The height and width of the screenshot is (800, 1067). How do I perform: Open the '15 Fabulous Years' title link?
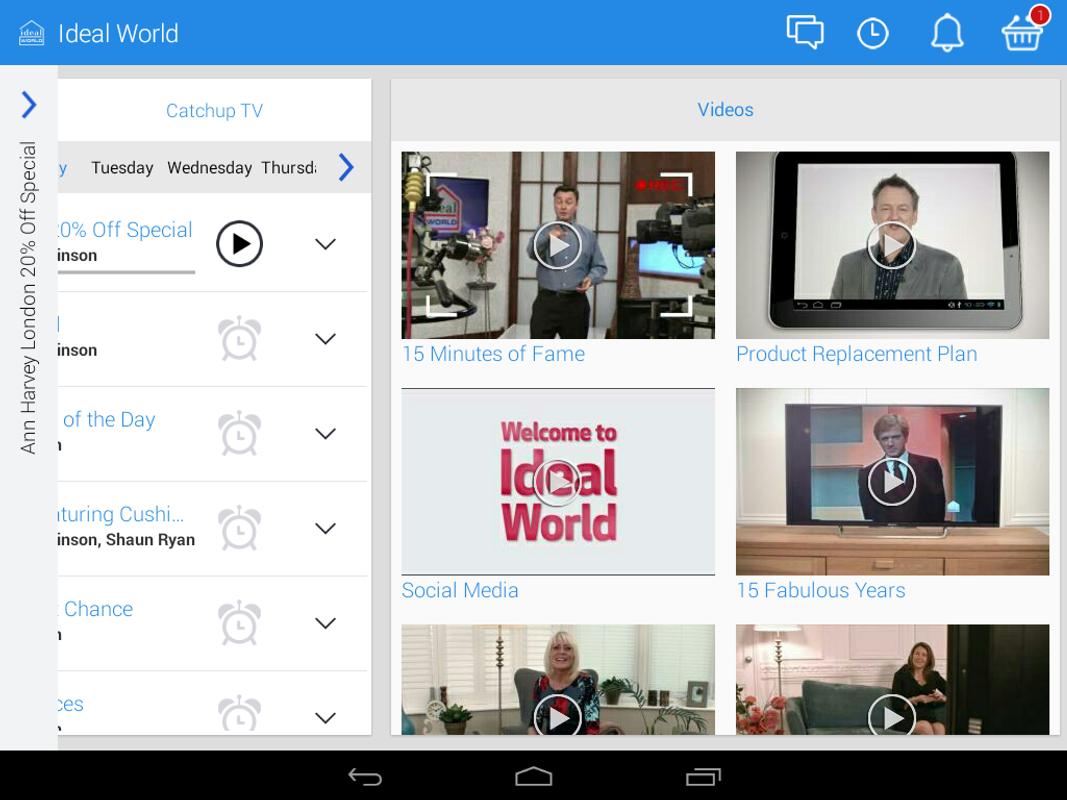pos(821,590)
